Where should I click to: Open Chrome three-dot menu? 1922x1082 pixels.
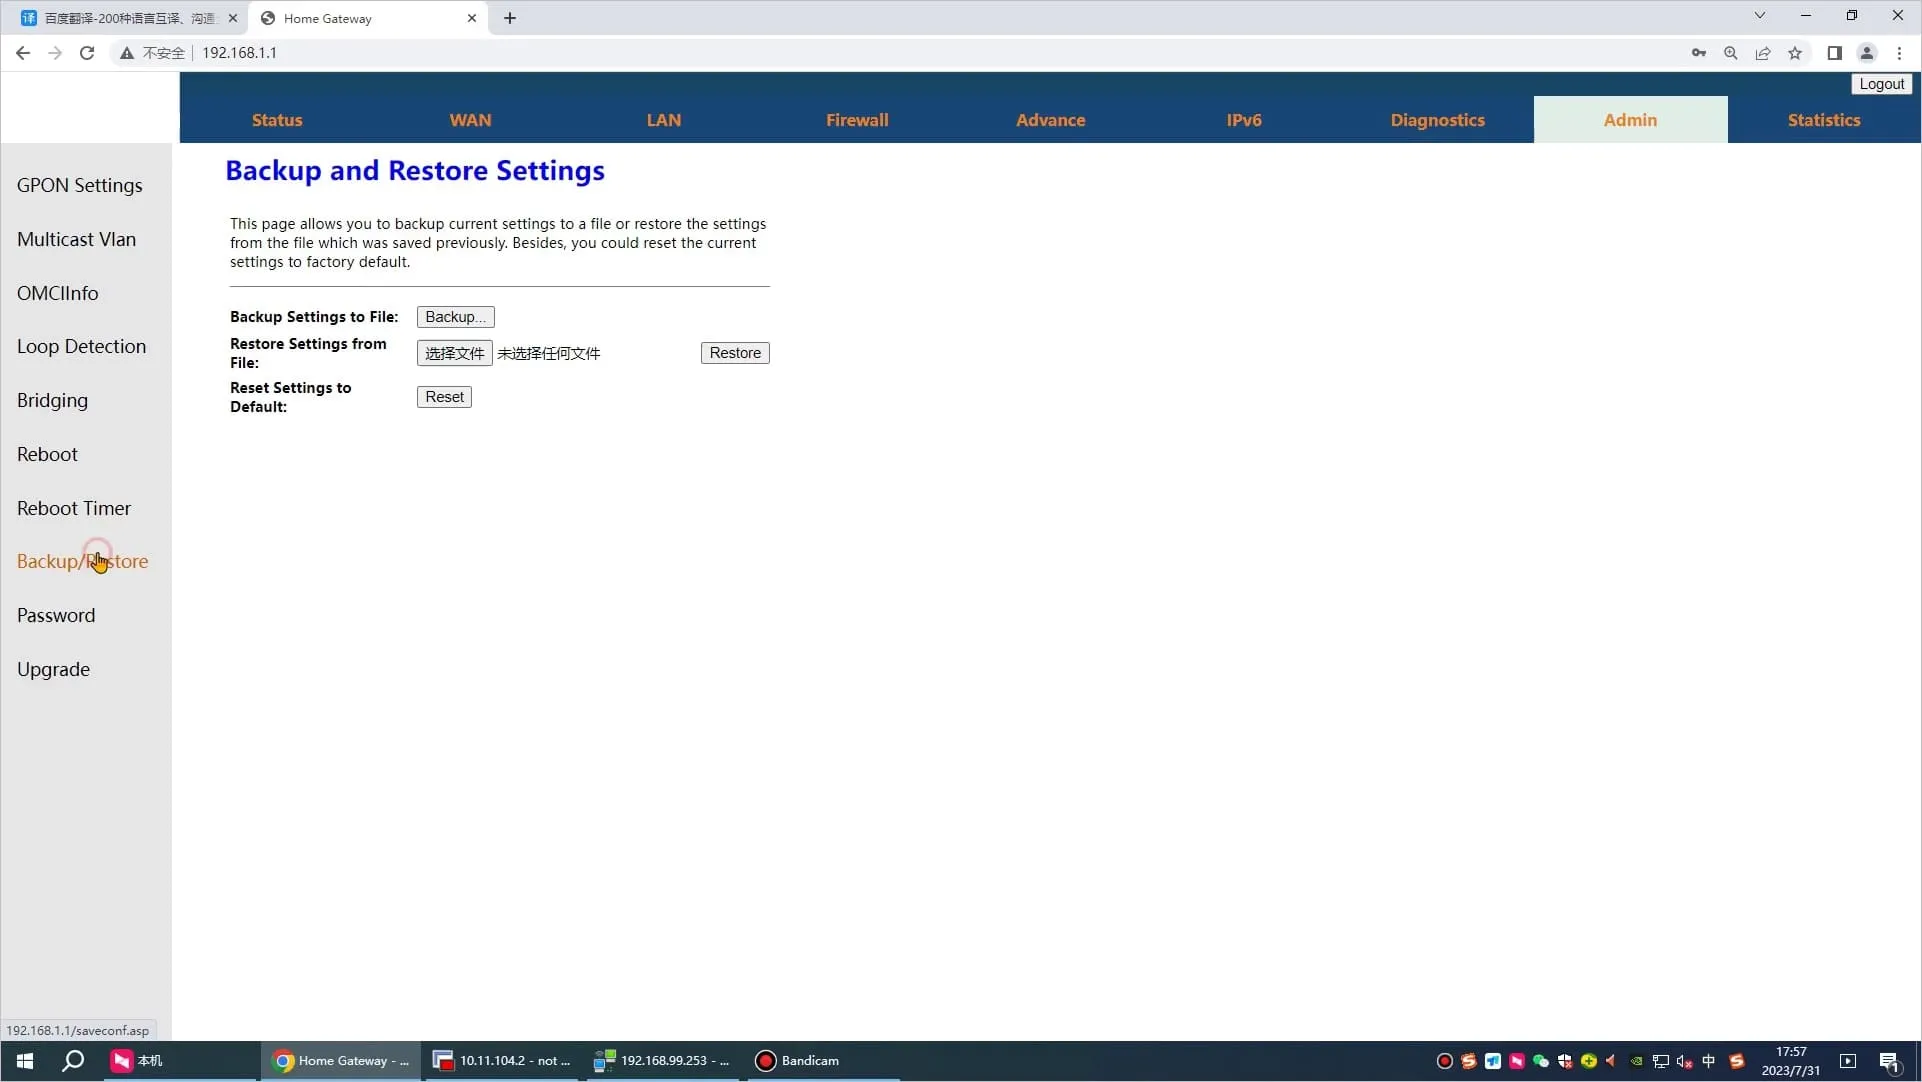[1899, 53]
